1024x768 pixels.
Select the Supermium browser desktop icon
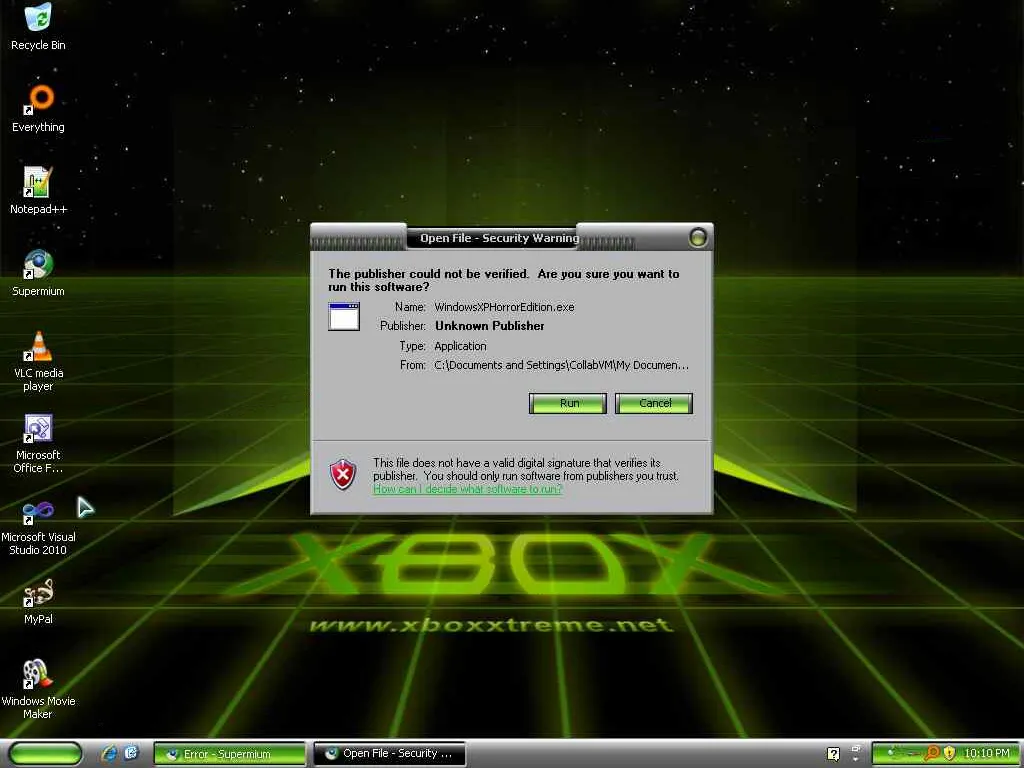(38, 273)
